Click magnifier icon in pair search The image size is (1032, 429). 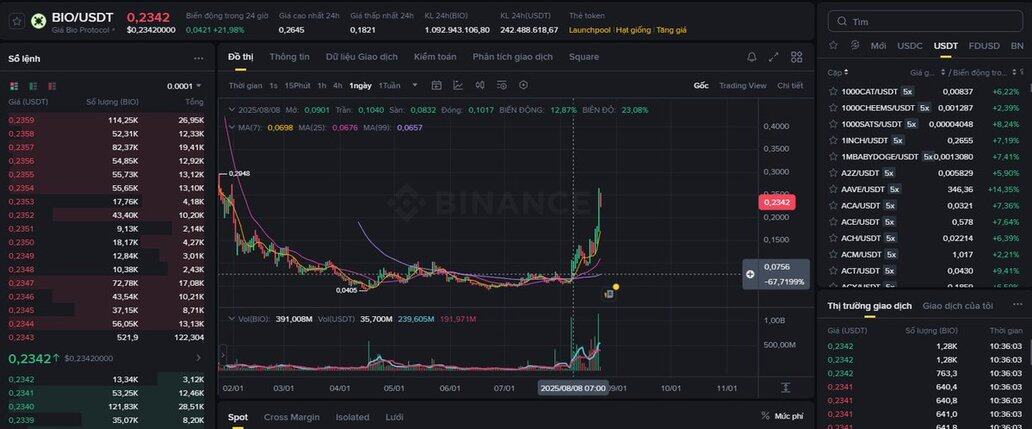(x=842, y=22)
